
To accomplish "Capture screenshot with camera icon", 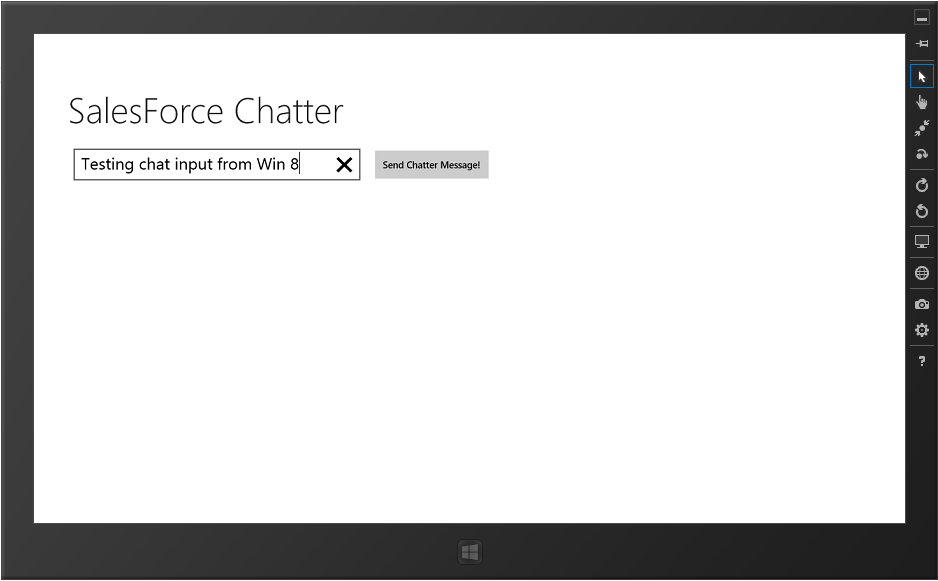I will click(922, 304).
